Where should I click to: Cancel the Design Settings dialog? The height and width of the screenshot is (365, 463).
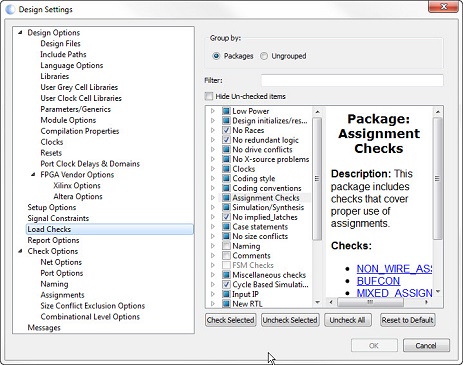pyautogui.click(x=426, y=346)
